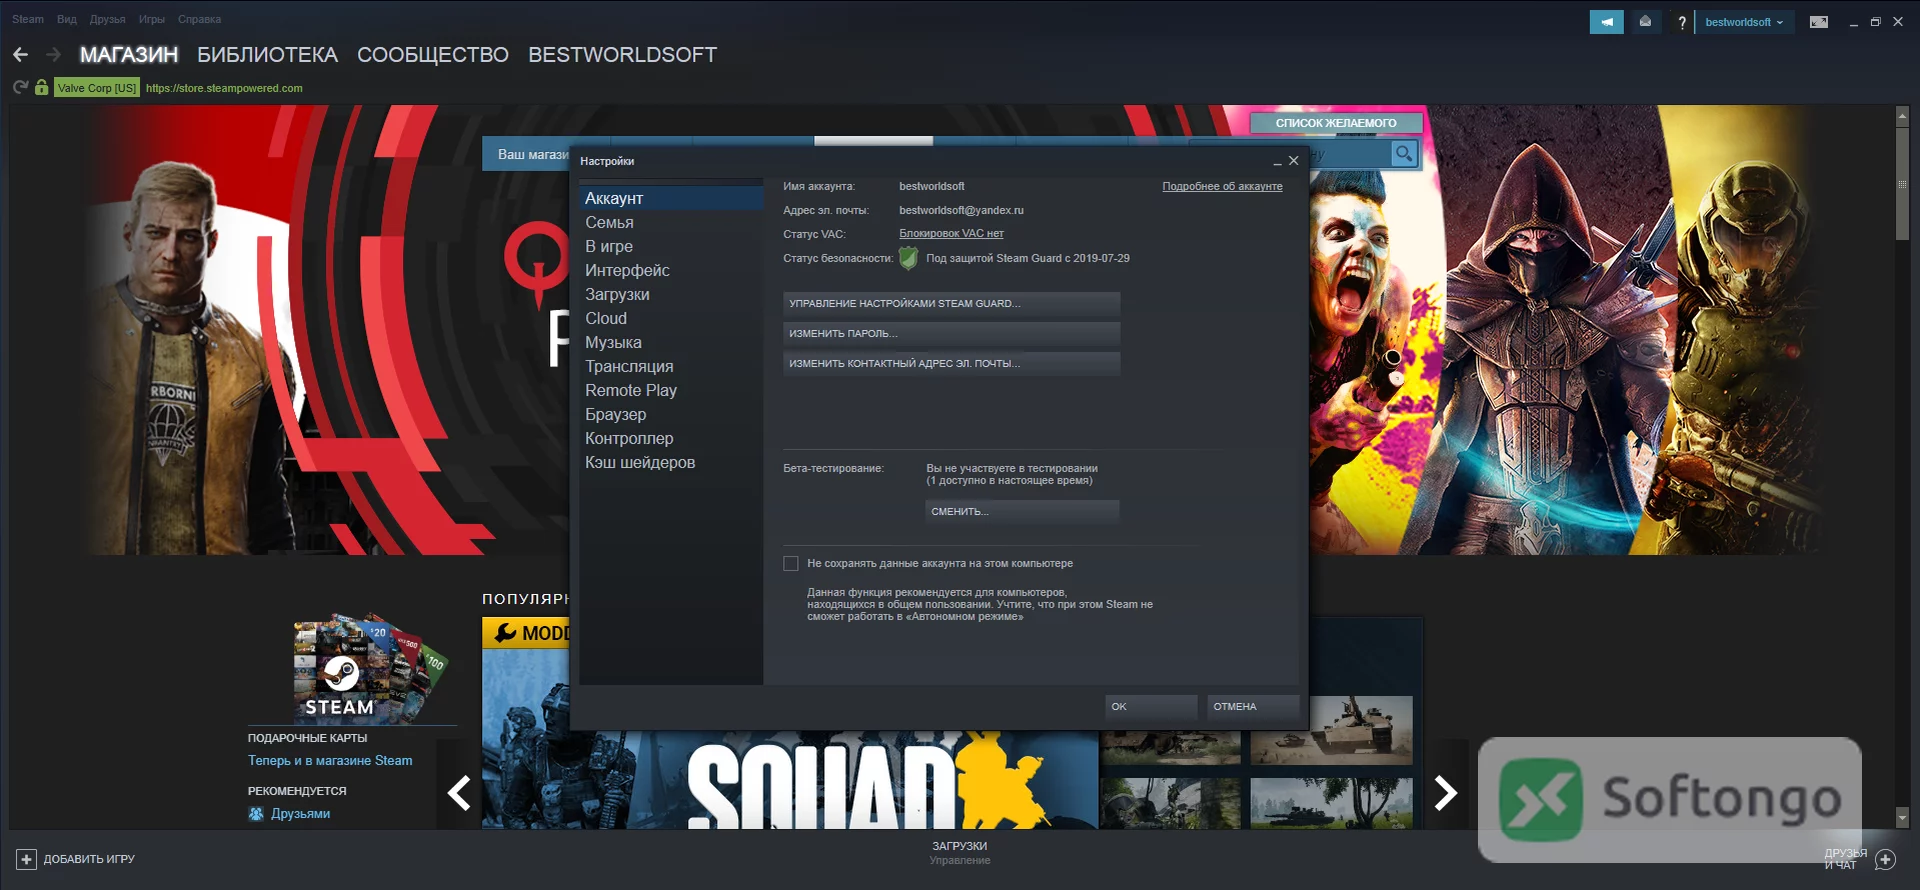This screenshot has width=1920, height=890.
Task: Open the Вид menu
Action: point(67,19)
